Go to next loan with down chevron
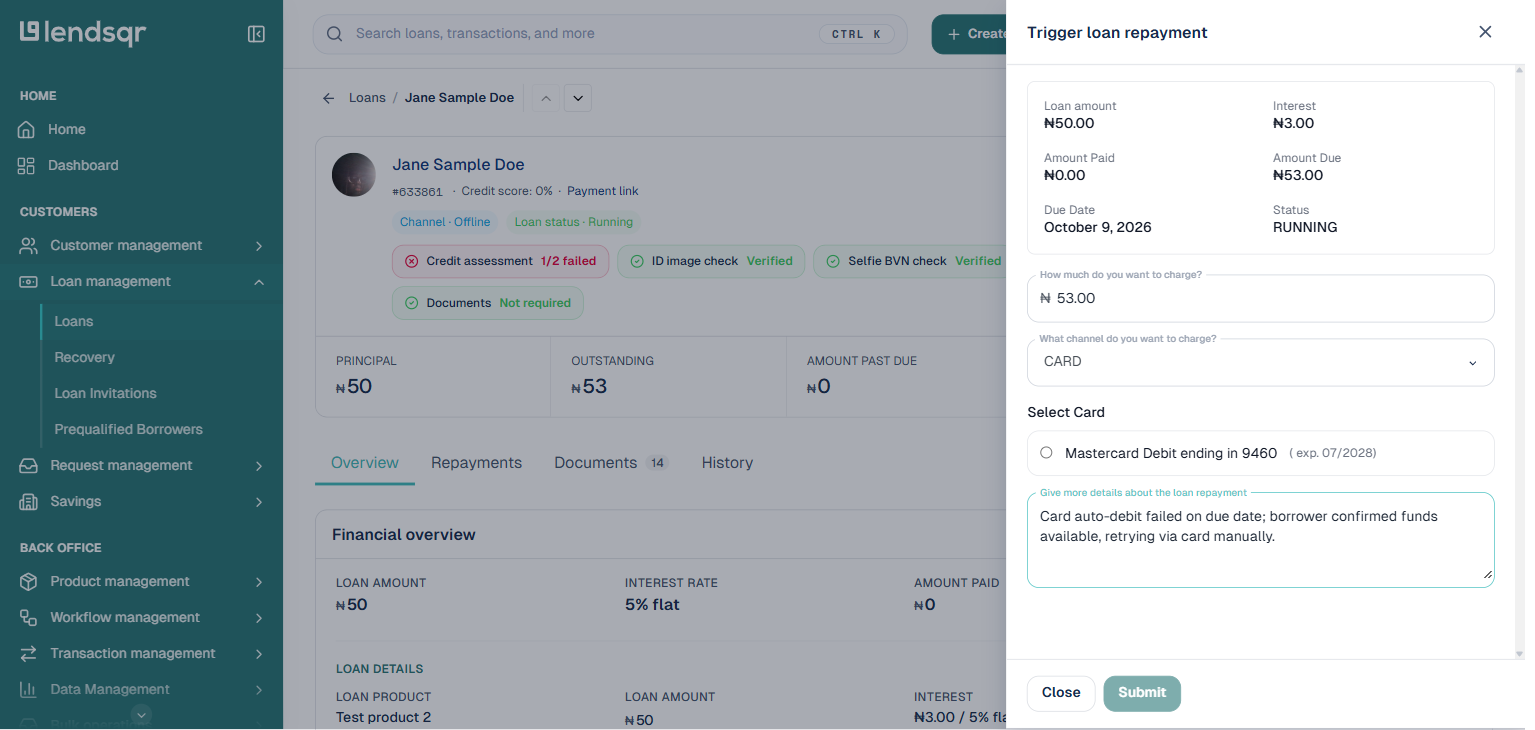The height and width of the screenshot is (730, 1535). point(578,98)
